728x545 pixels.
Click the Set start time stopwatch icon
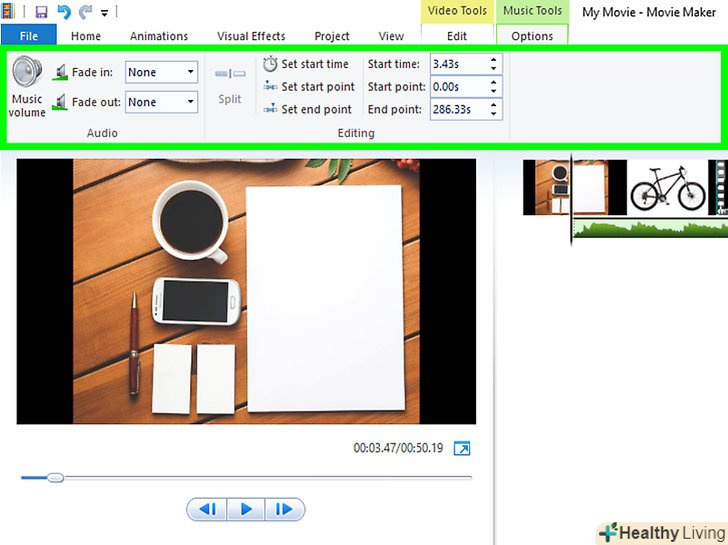pyautogui.click(x=270, y=64)
